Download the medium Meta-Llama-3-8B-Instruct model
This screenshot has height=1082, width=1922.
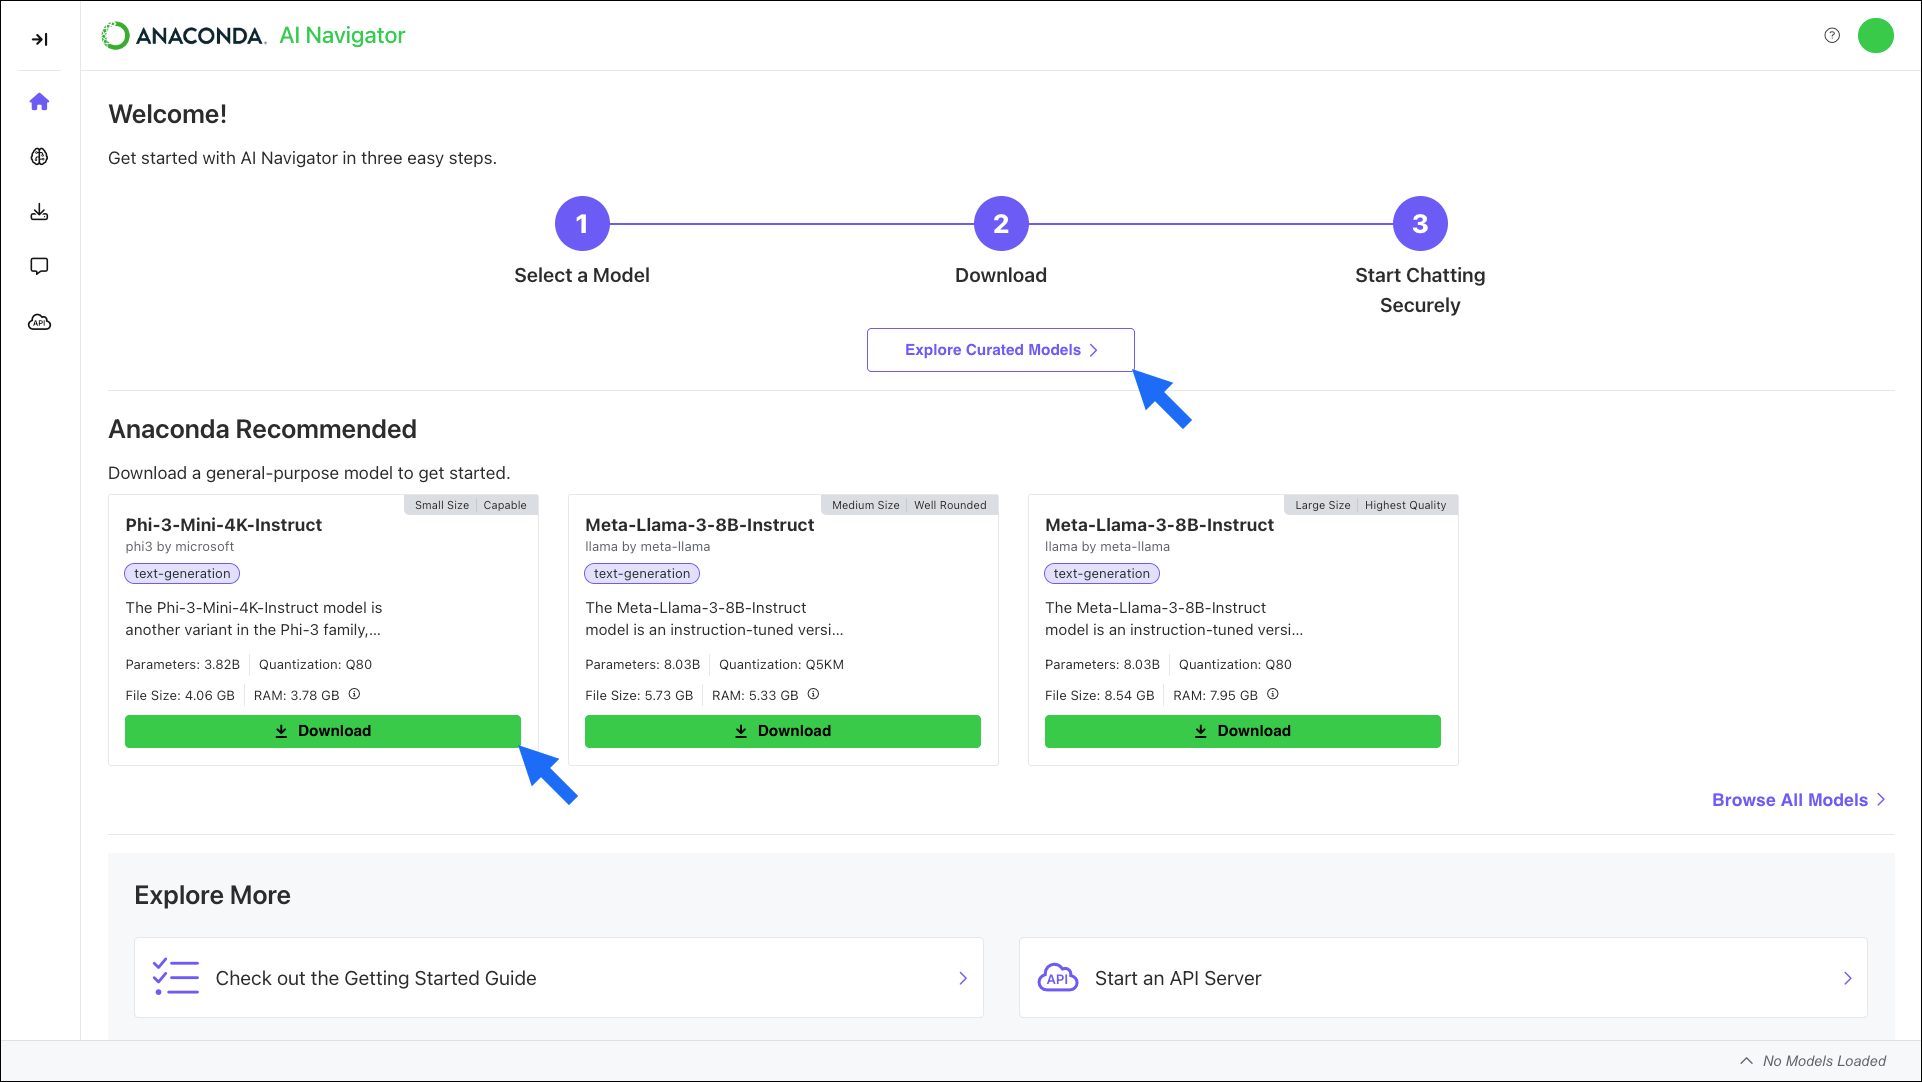pos(782,731)
